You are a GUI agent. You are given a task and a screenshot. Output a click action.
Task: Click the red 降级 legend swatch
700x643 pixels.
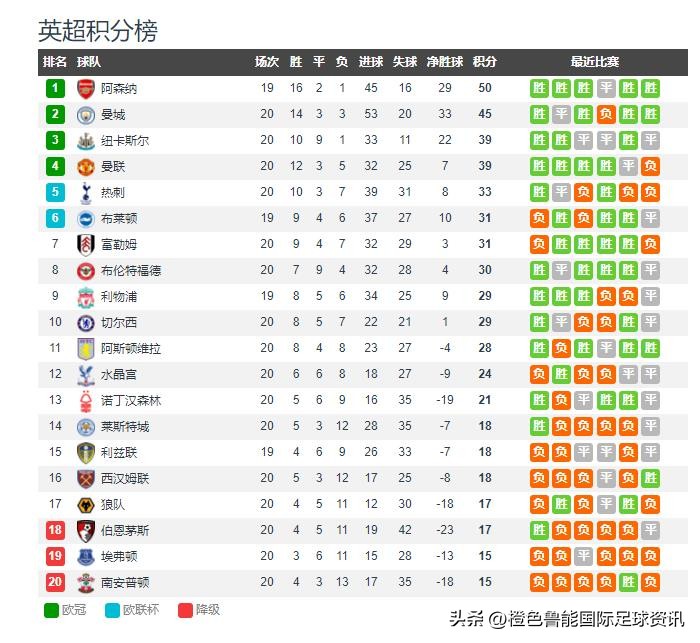[x=185, y=610]
